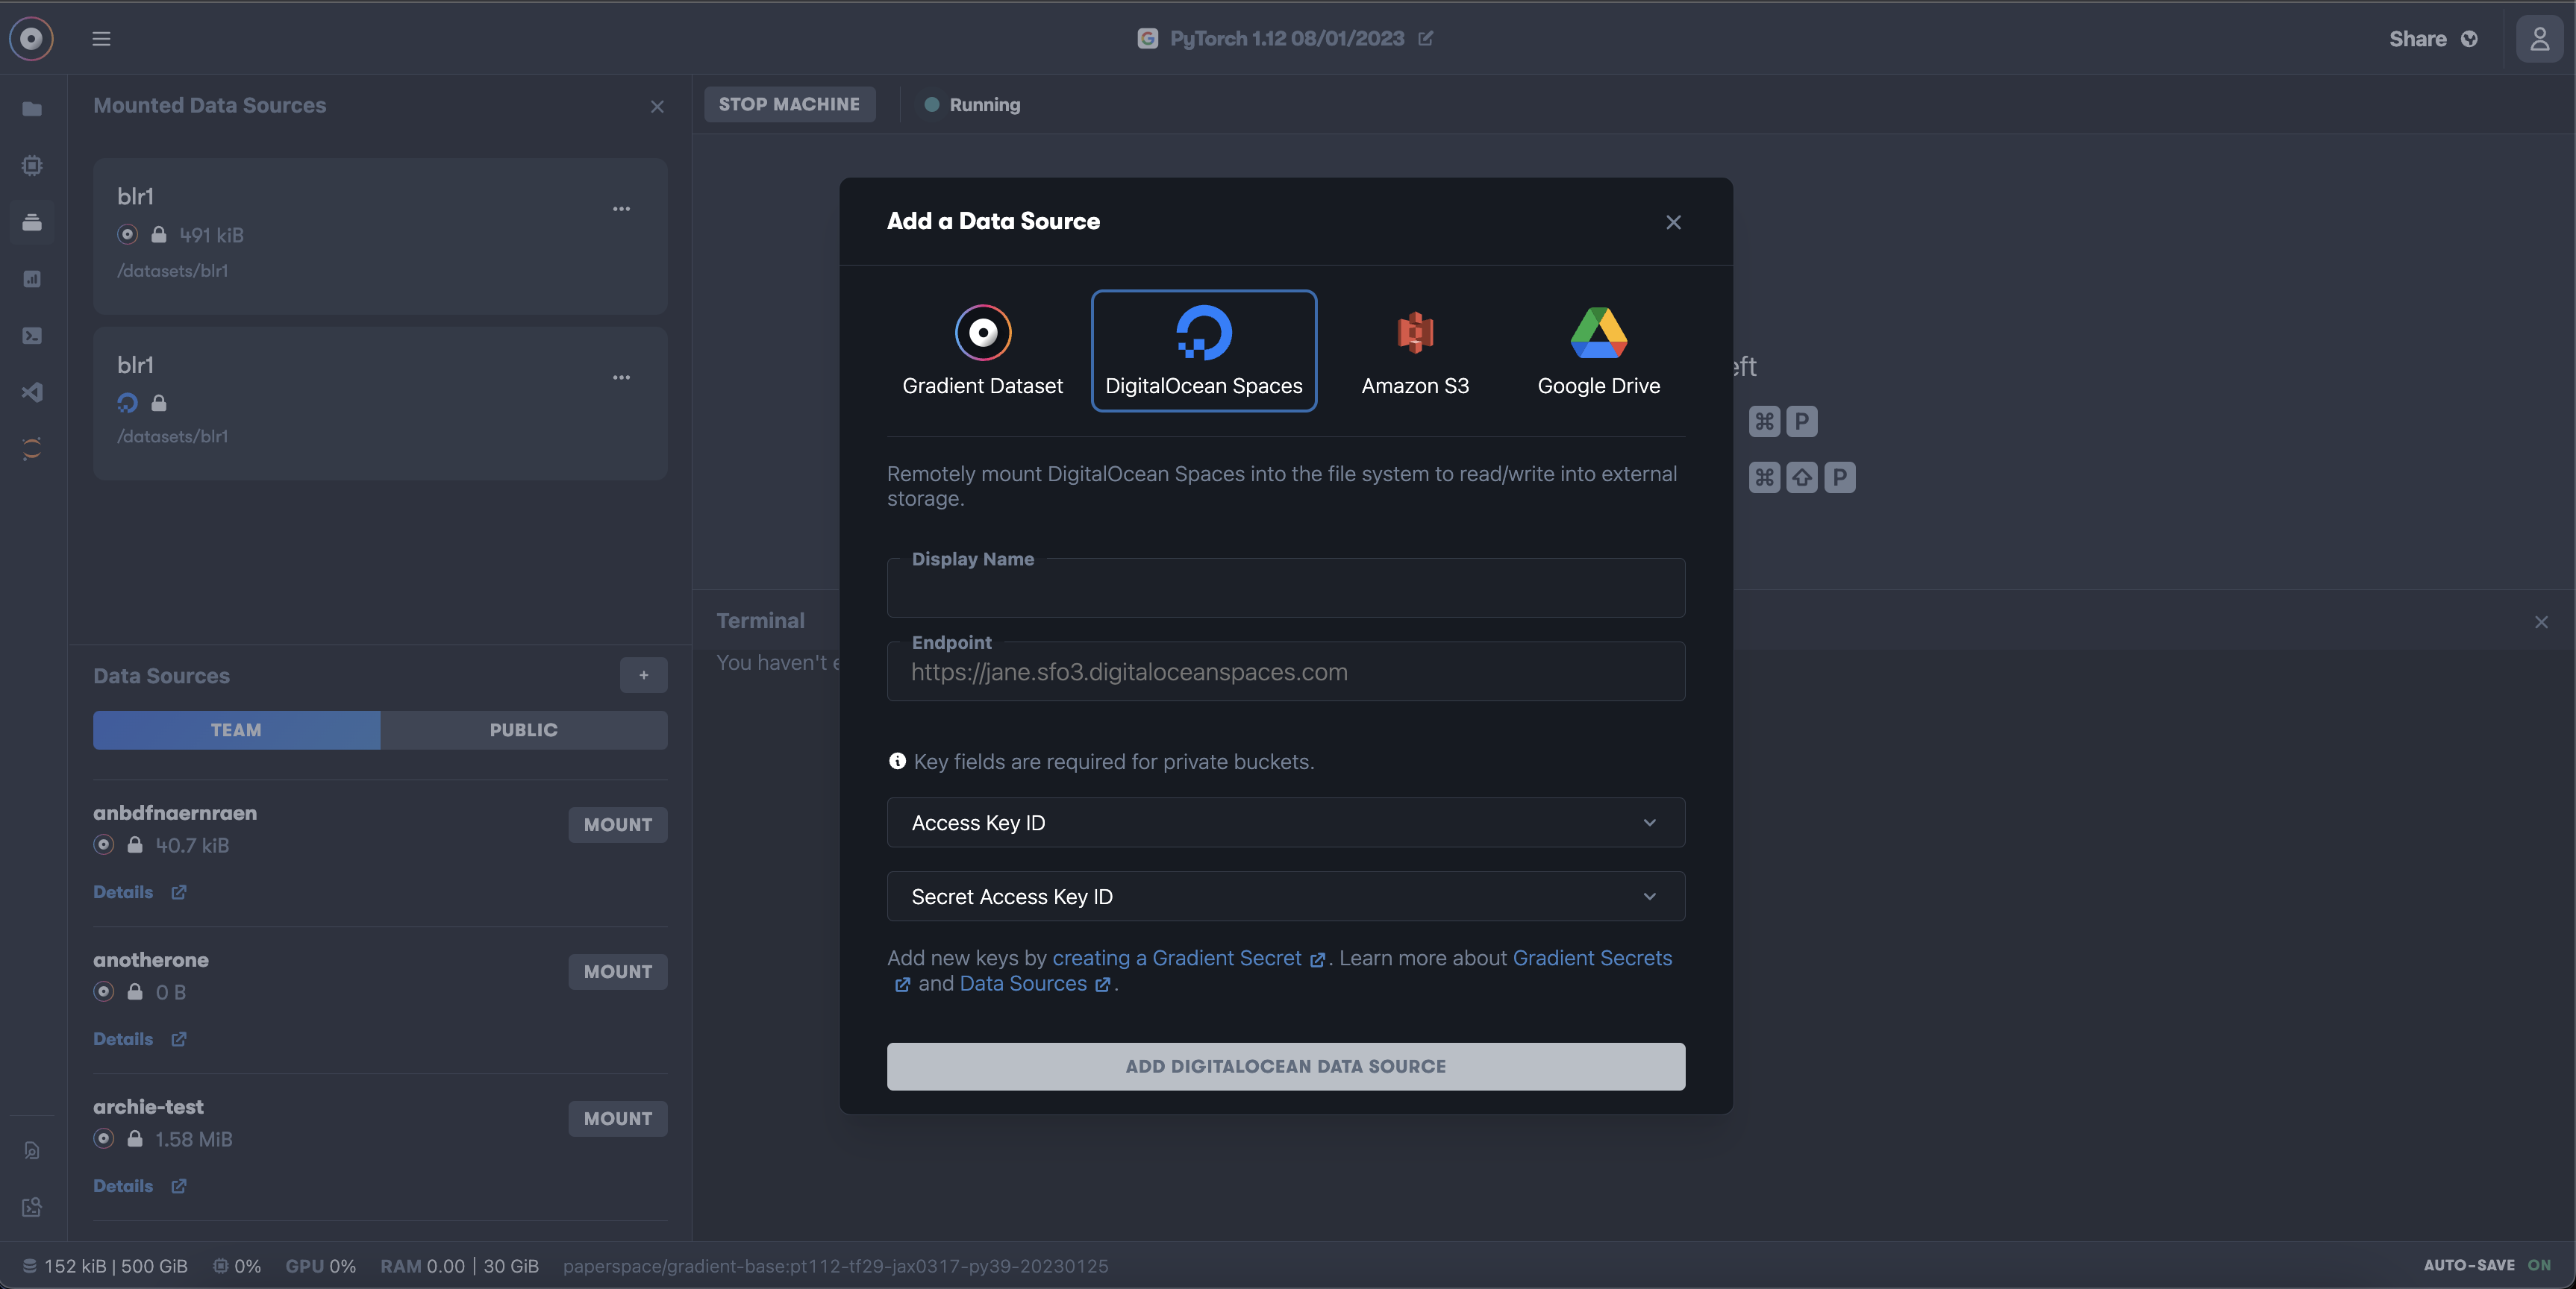Open the metrics chart sidebar icon
The width and height of the screenshot is (2576, 1289).
tap(32, 278)
